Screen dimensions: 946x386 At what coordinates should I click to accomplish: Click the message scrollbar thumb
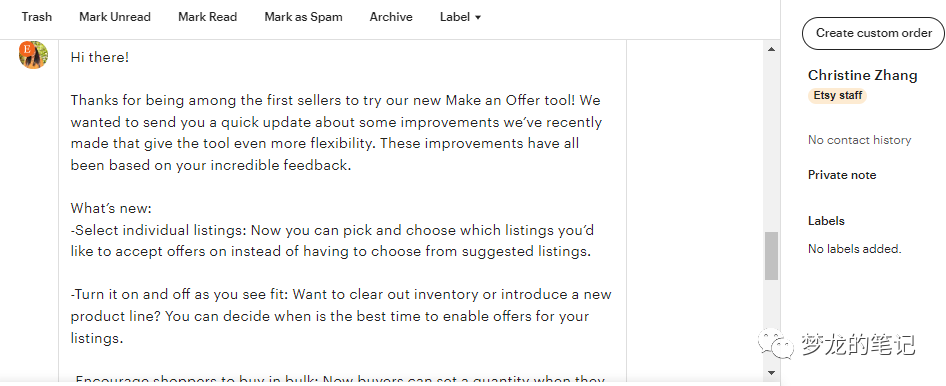click(771, 256)
